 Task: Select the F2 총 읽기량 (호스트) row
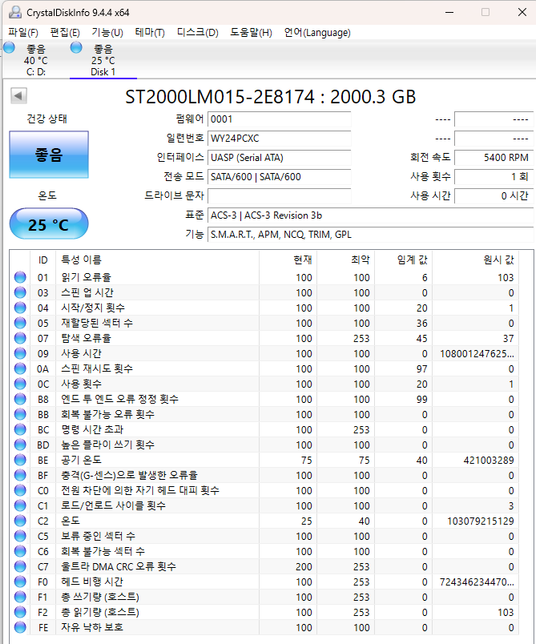pyautogui.click(x=264, y=612)
